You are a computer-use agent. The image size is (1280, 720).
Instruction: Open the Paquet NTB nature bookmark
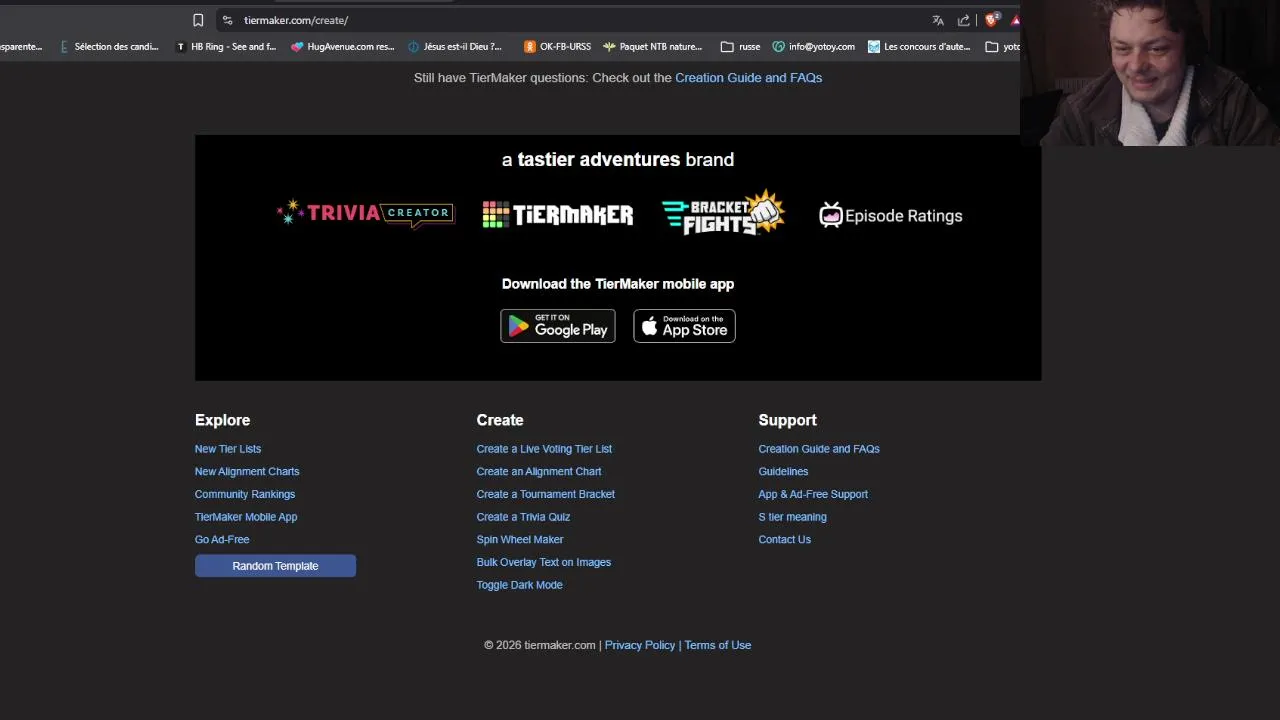[652, 47]
